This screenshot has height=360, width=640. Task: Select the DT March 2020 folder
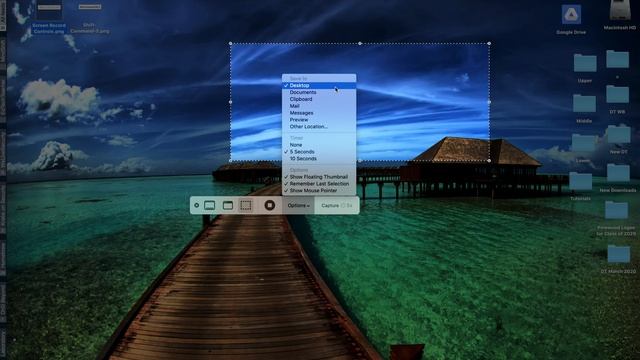619,254
